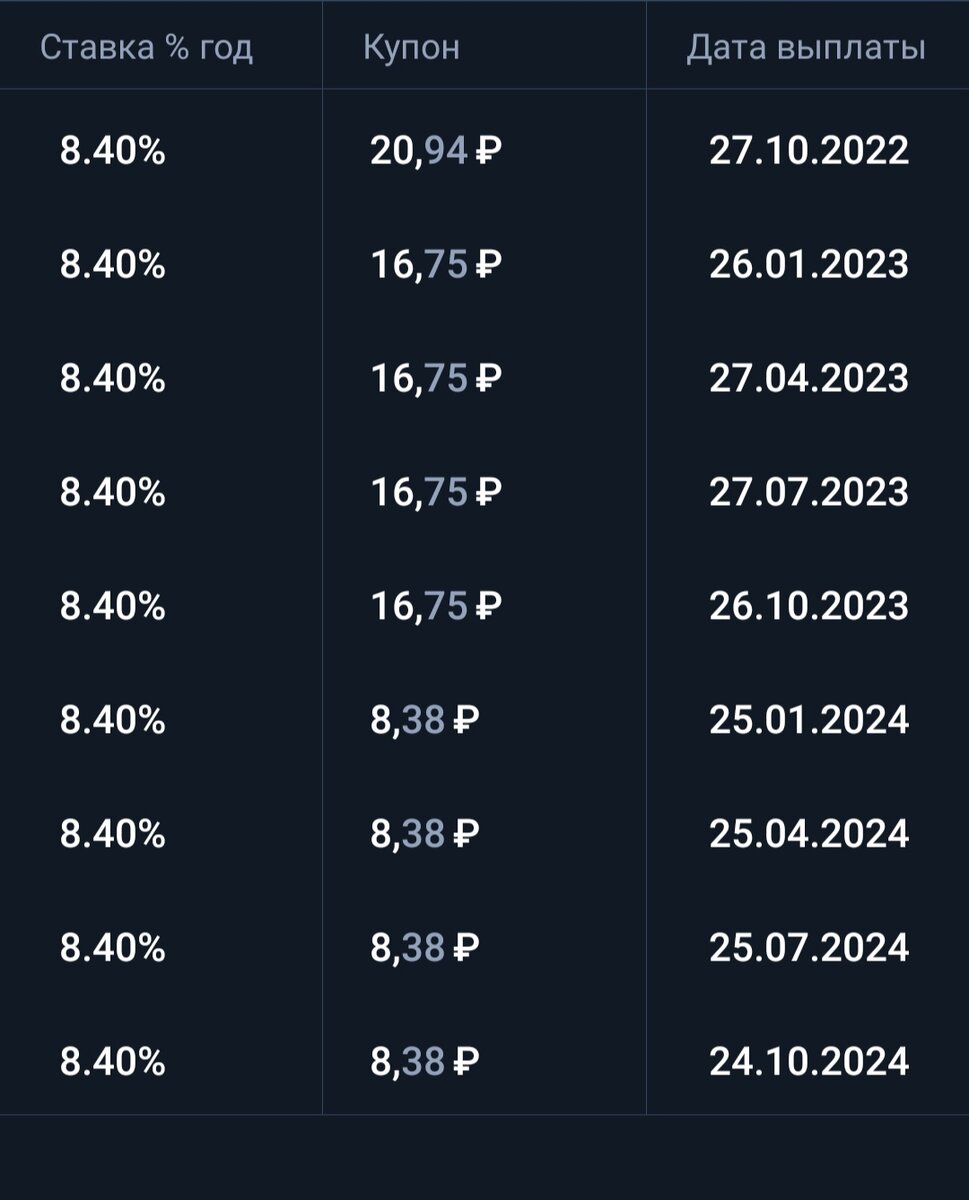Click the date 25.01.2024
This screenshot has width=969, height=1200.
809,720
